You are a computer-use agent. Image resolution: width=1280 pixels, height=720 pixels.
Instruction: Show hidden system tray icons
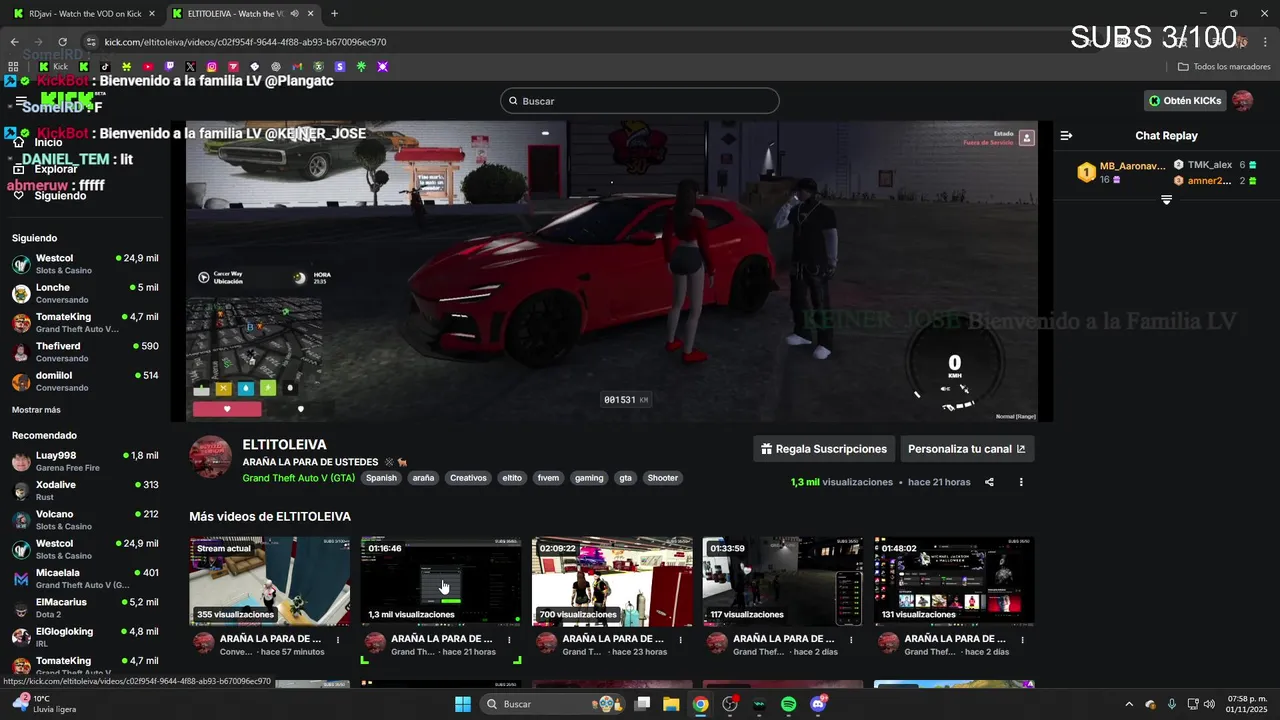[x=1129, y=704]
